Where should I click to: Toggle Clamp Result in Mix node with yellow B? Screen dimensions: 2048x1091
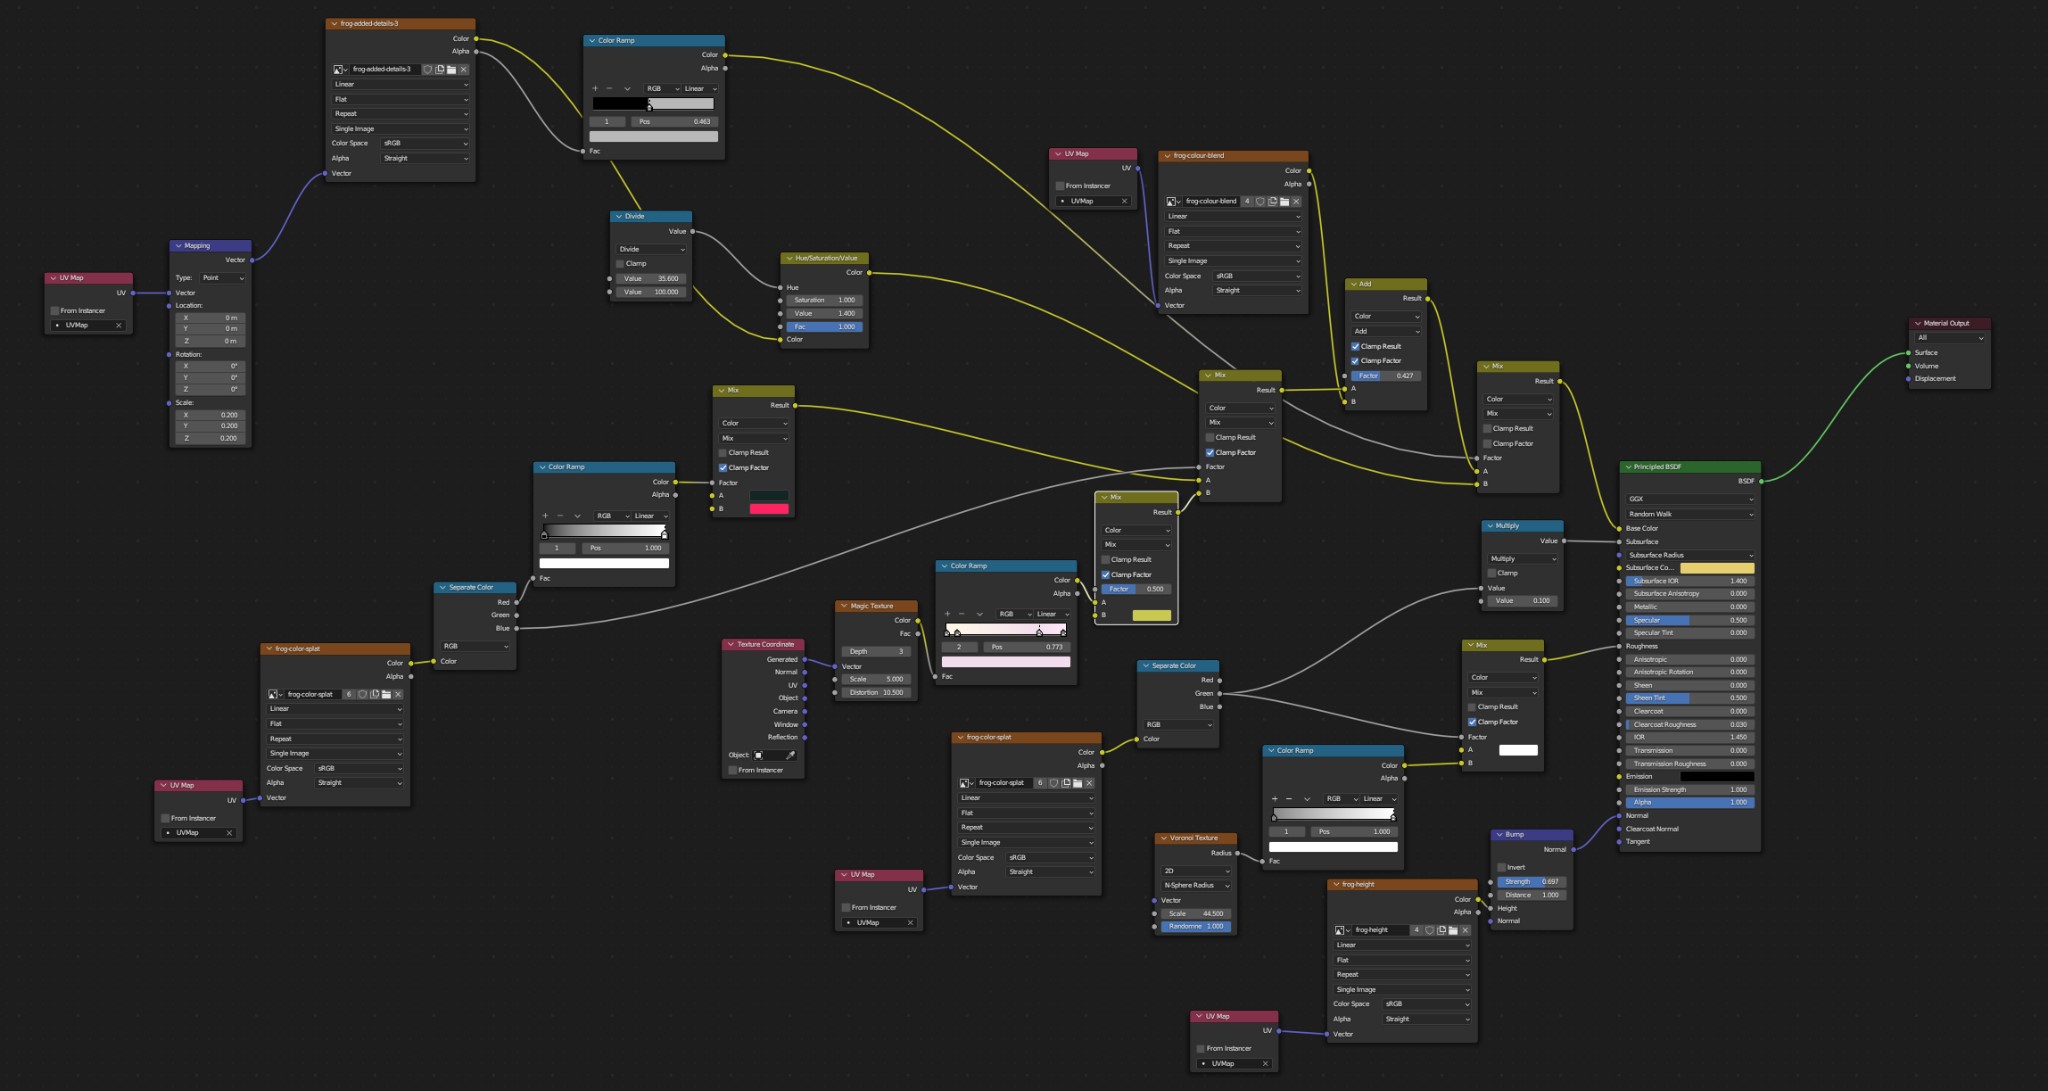1106,559
